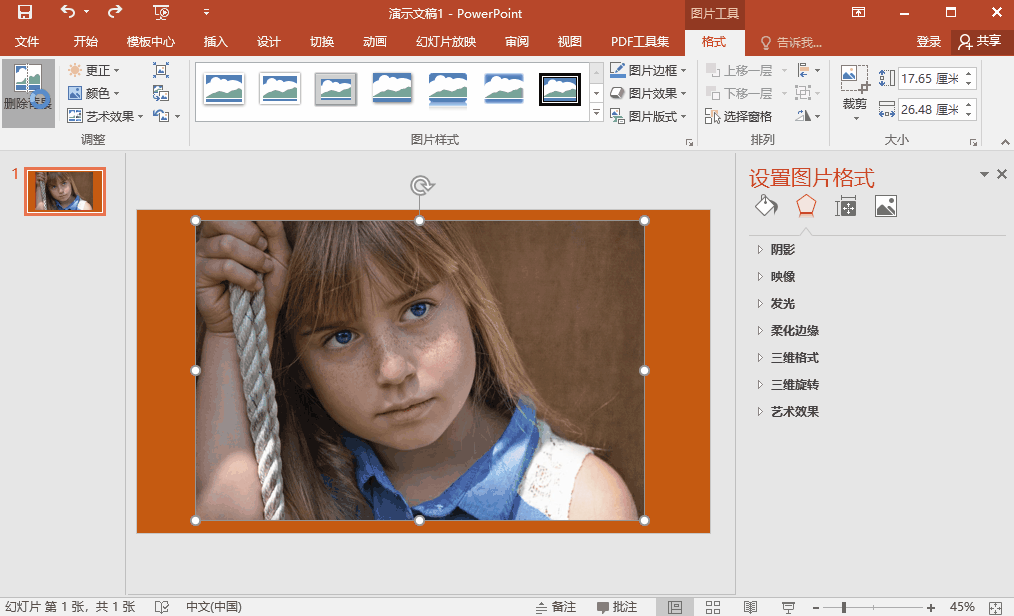This screenshot has width=1014, height=616.
Task: Select slide 1 thumbnail in slide panel
Action: coord(65,191)
